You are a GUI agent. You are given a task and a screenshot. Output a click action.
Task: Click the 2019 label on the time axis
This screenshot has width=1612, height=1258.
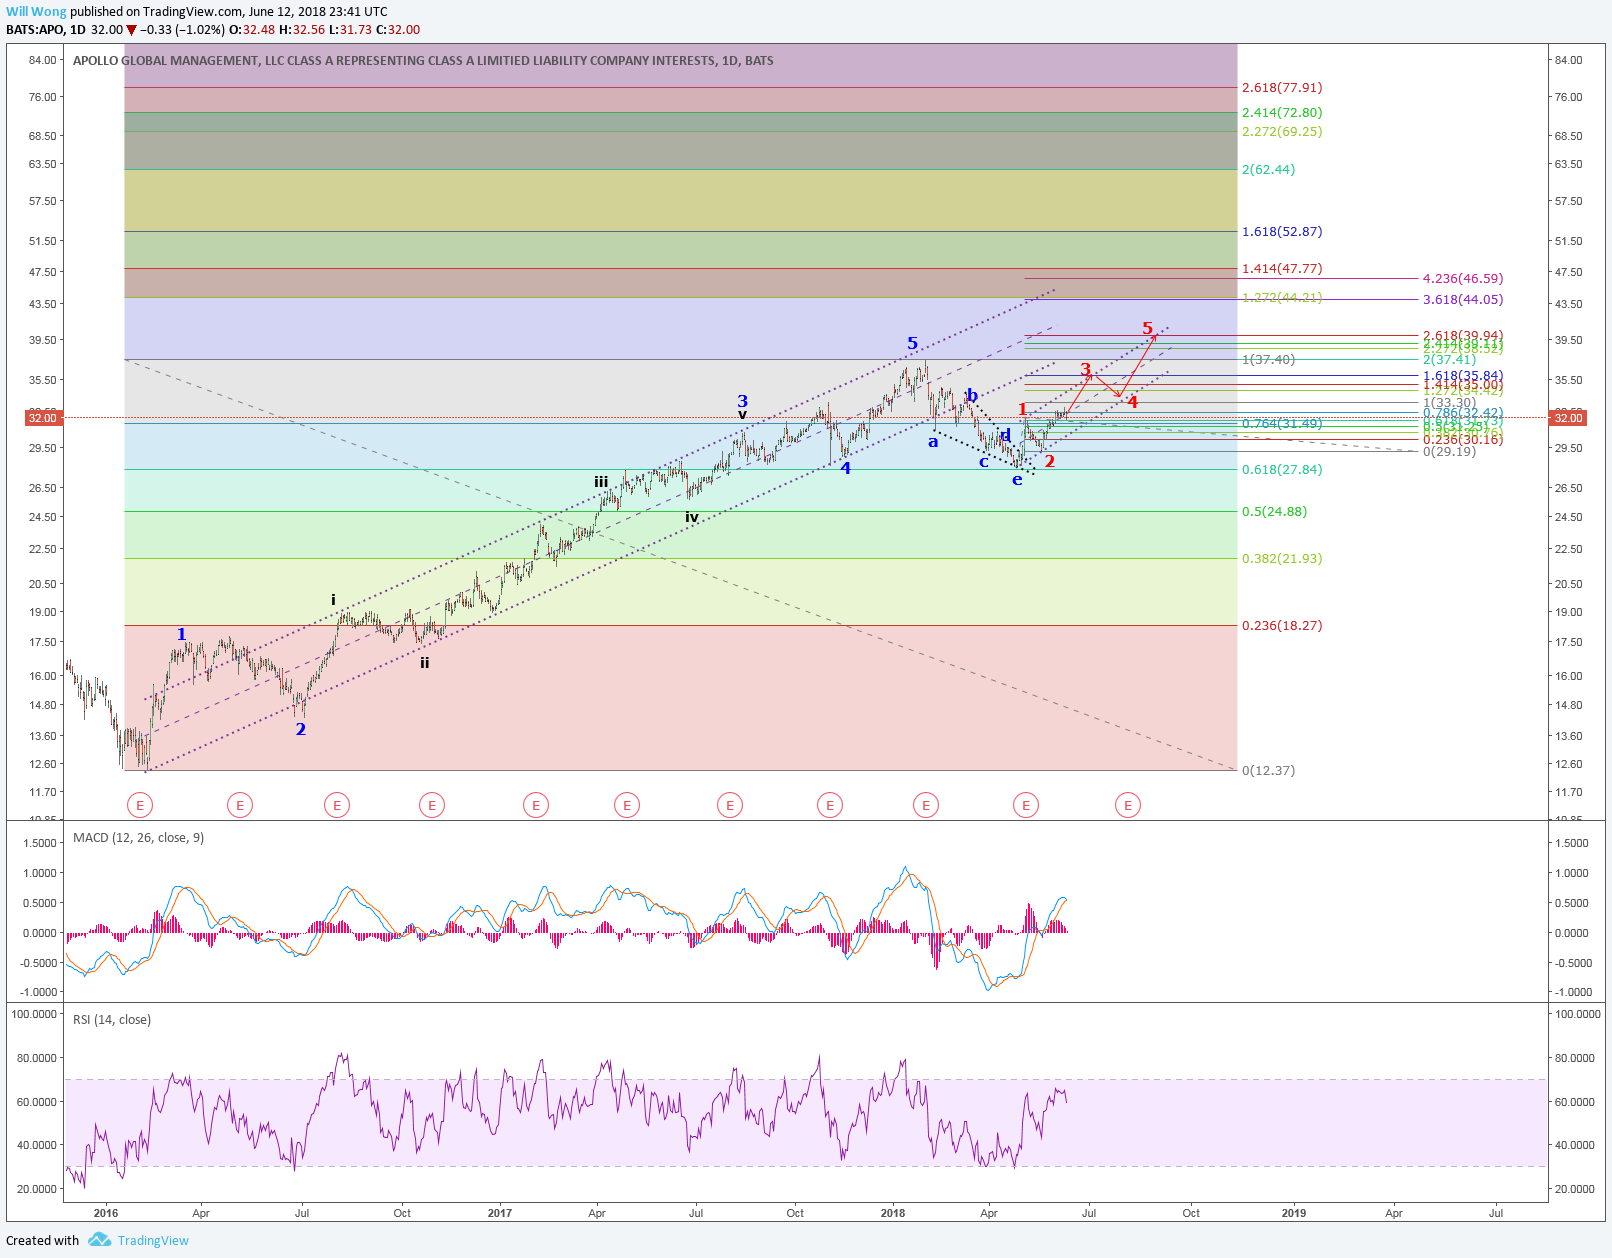click(x=1294, y=1213)
